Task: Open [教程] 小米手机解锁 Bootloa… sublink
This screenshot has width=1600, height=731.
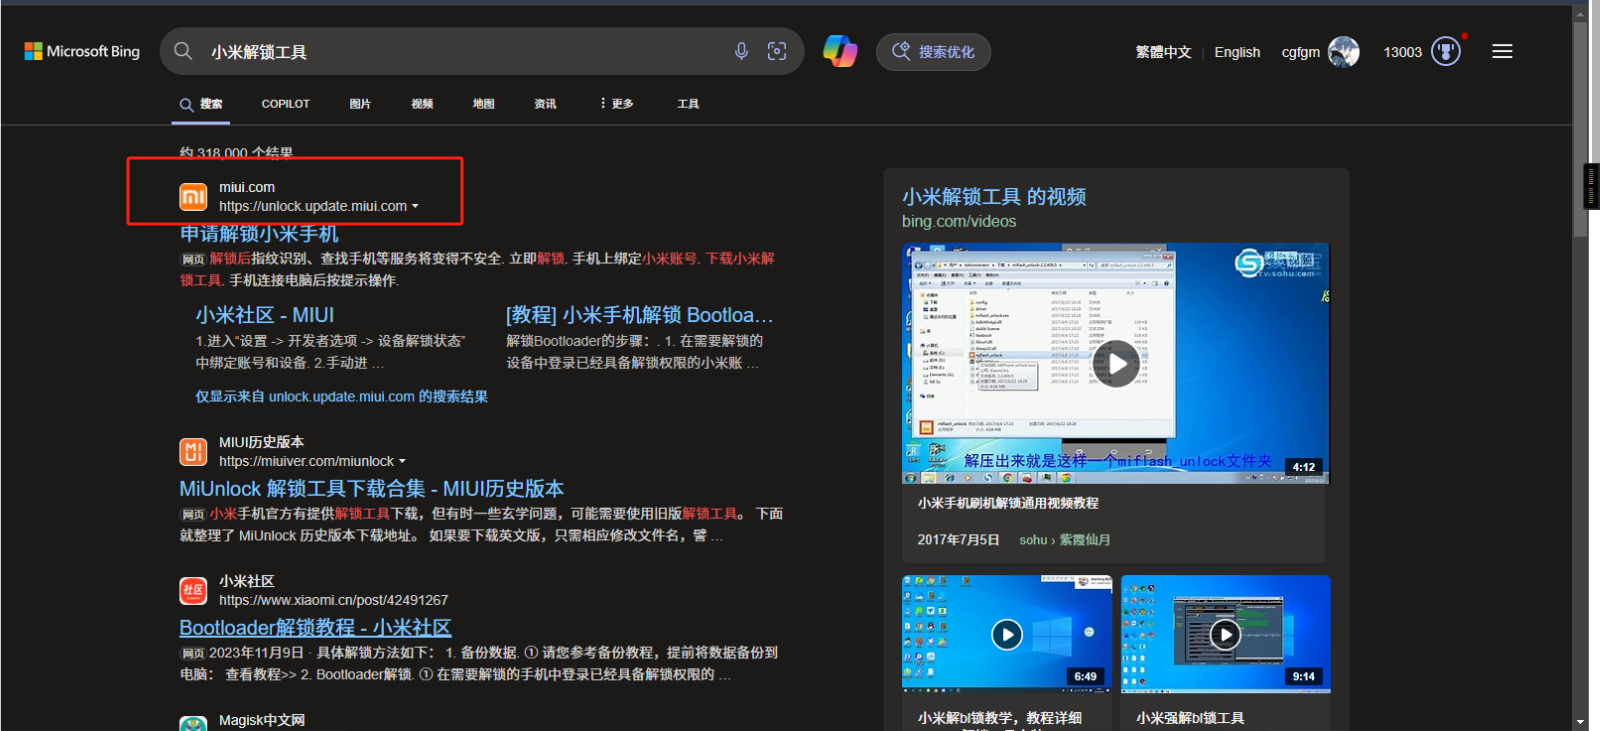Action: (640, 315)
